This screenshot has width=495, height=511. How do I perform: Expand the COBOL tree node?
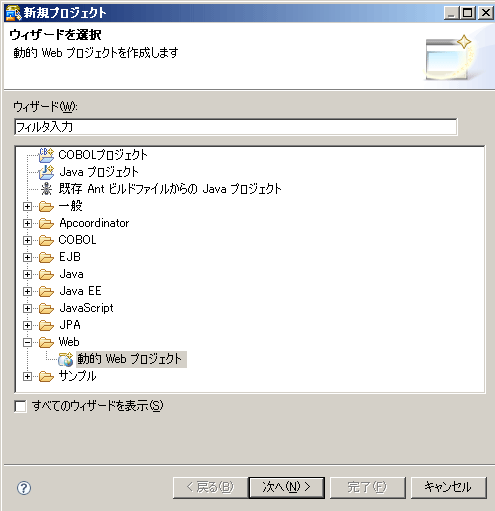(x=27, y=241)
